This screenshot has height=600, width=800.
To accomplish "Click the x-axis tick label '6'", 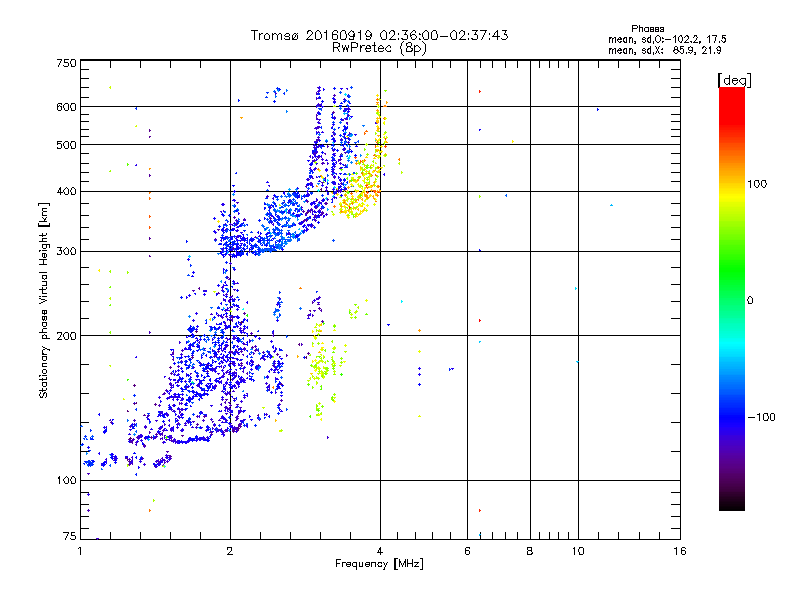I will tap(467, 551).
